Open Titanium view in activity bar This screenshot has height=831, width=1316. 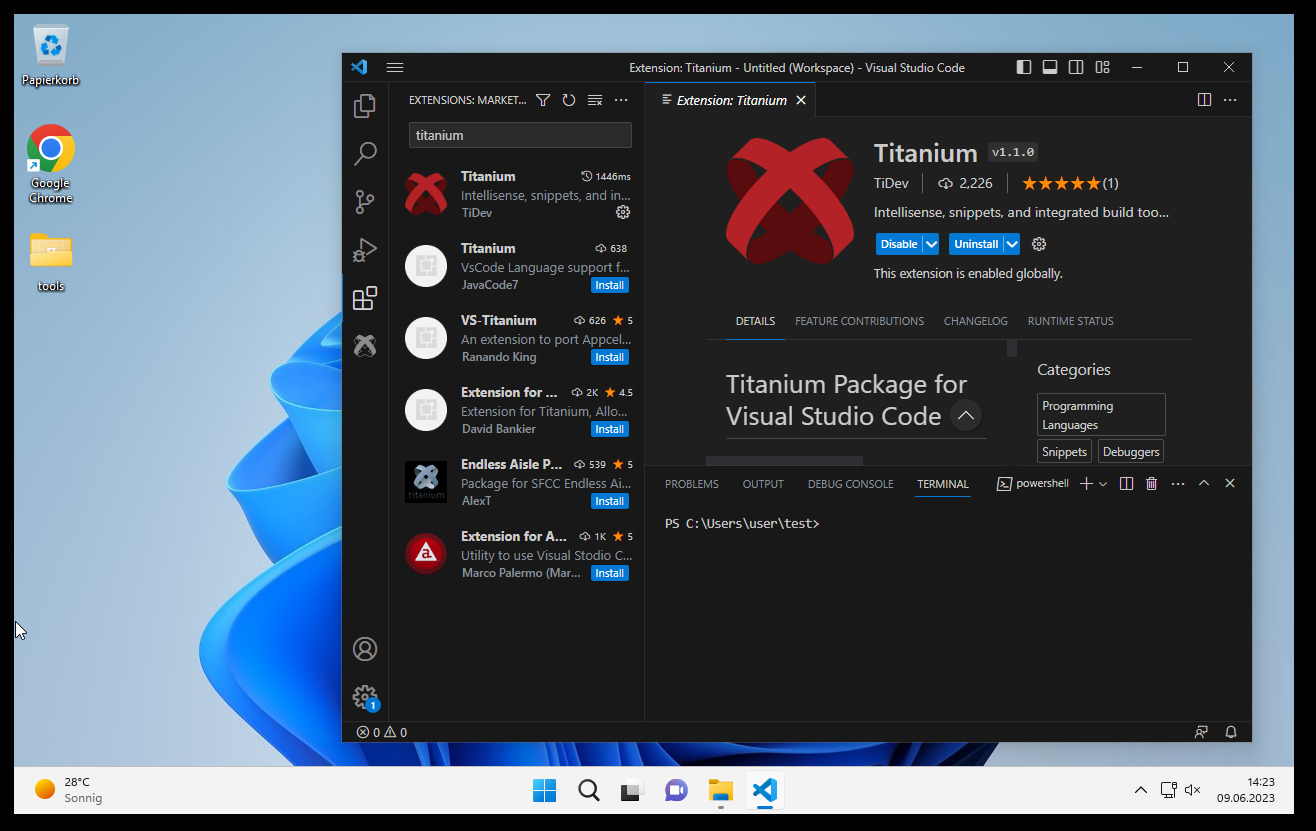365,346
